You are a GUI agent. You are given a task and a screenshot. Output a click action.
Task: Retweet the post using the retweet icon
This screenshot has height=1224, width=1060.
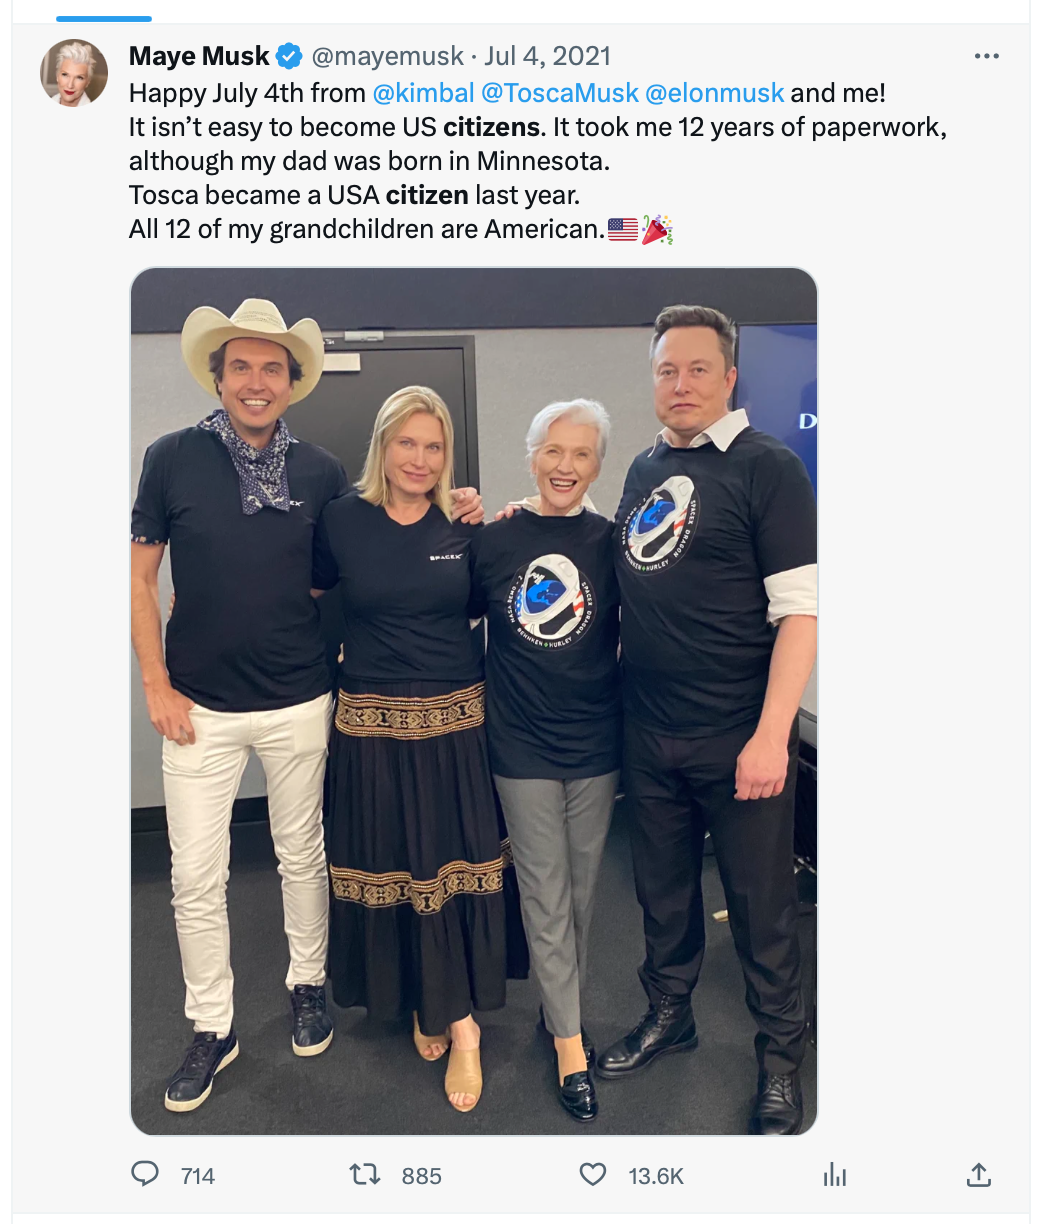click(x=365, y=1174)
